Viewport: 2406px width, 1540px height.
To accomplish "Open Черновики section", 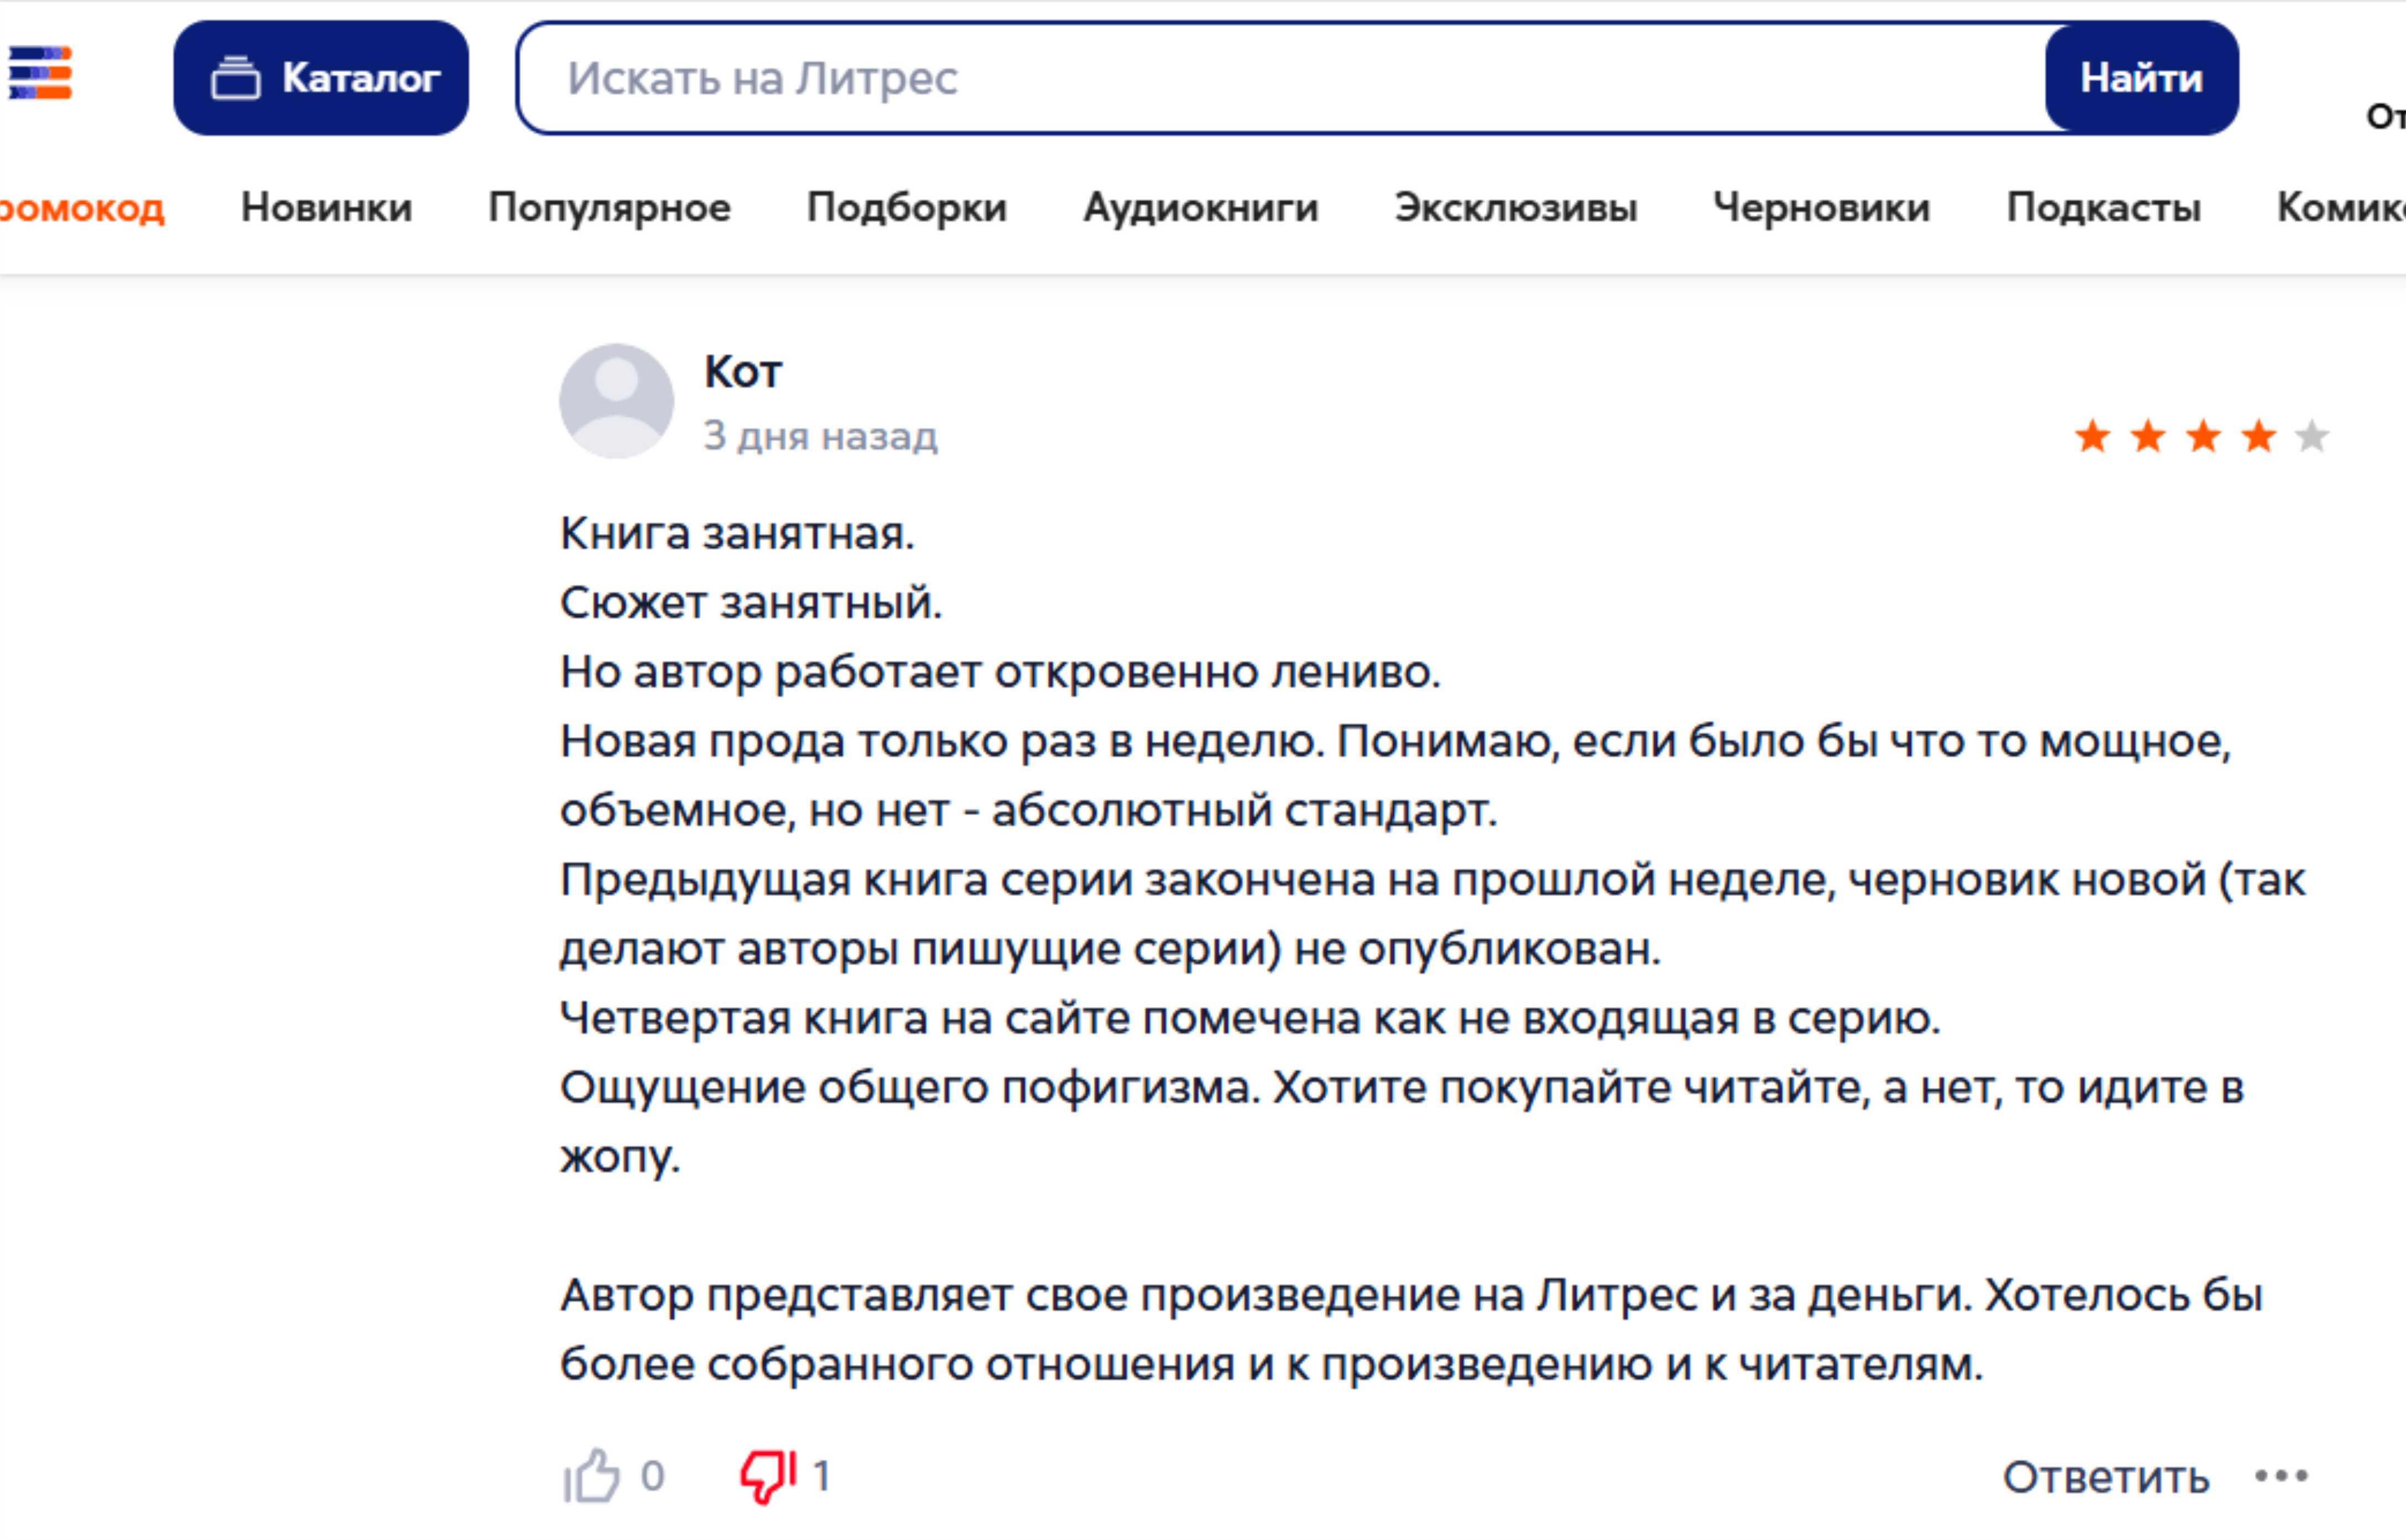I will 1821,208.
